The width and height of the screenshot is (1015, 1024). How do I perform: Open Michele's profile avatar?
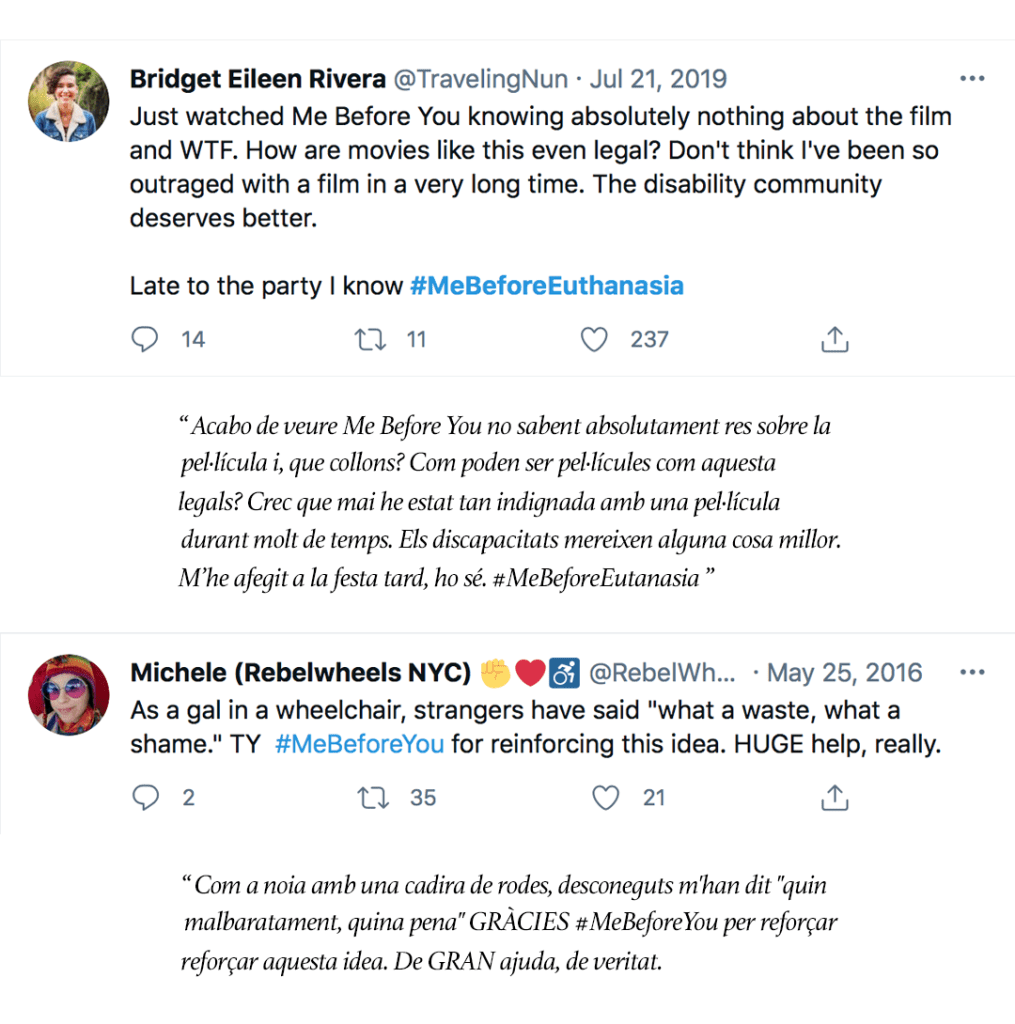pyautogui.click(x=69, y=695)
